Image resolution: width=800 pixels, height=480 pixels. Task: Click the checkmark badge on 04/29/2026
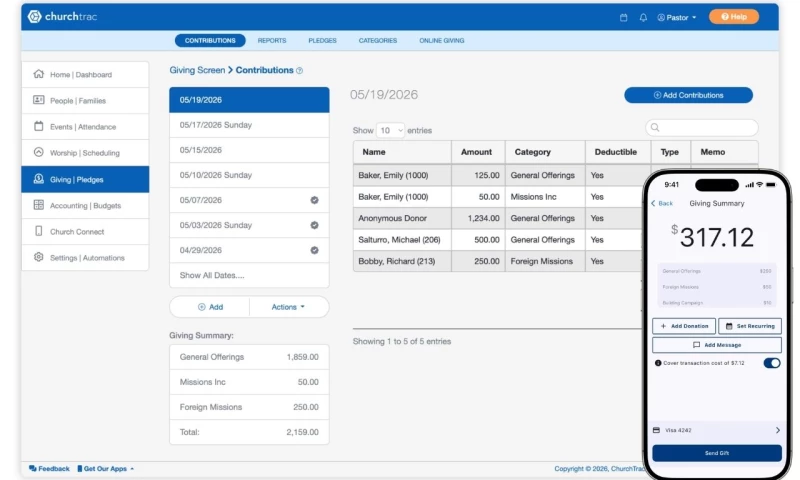pyautogui.click(x=314, y=250)
